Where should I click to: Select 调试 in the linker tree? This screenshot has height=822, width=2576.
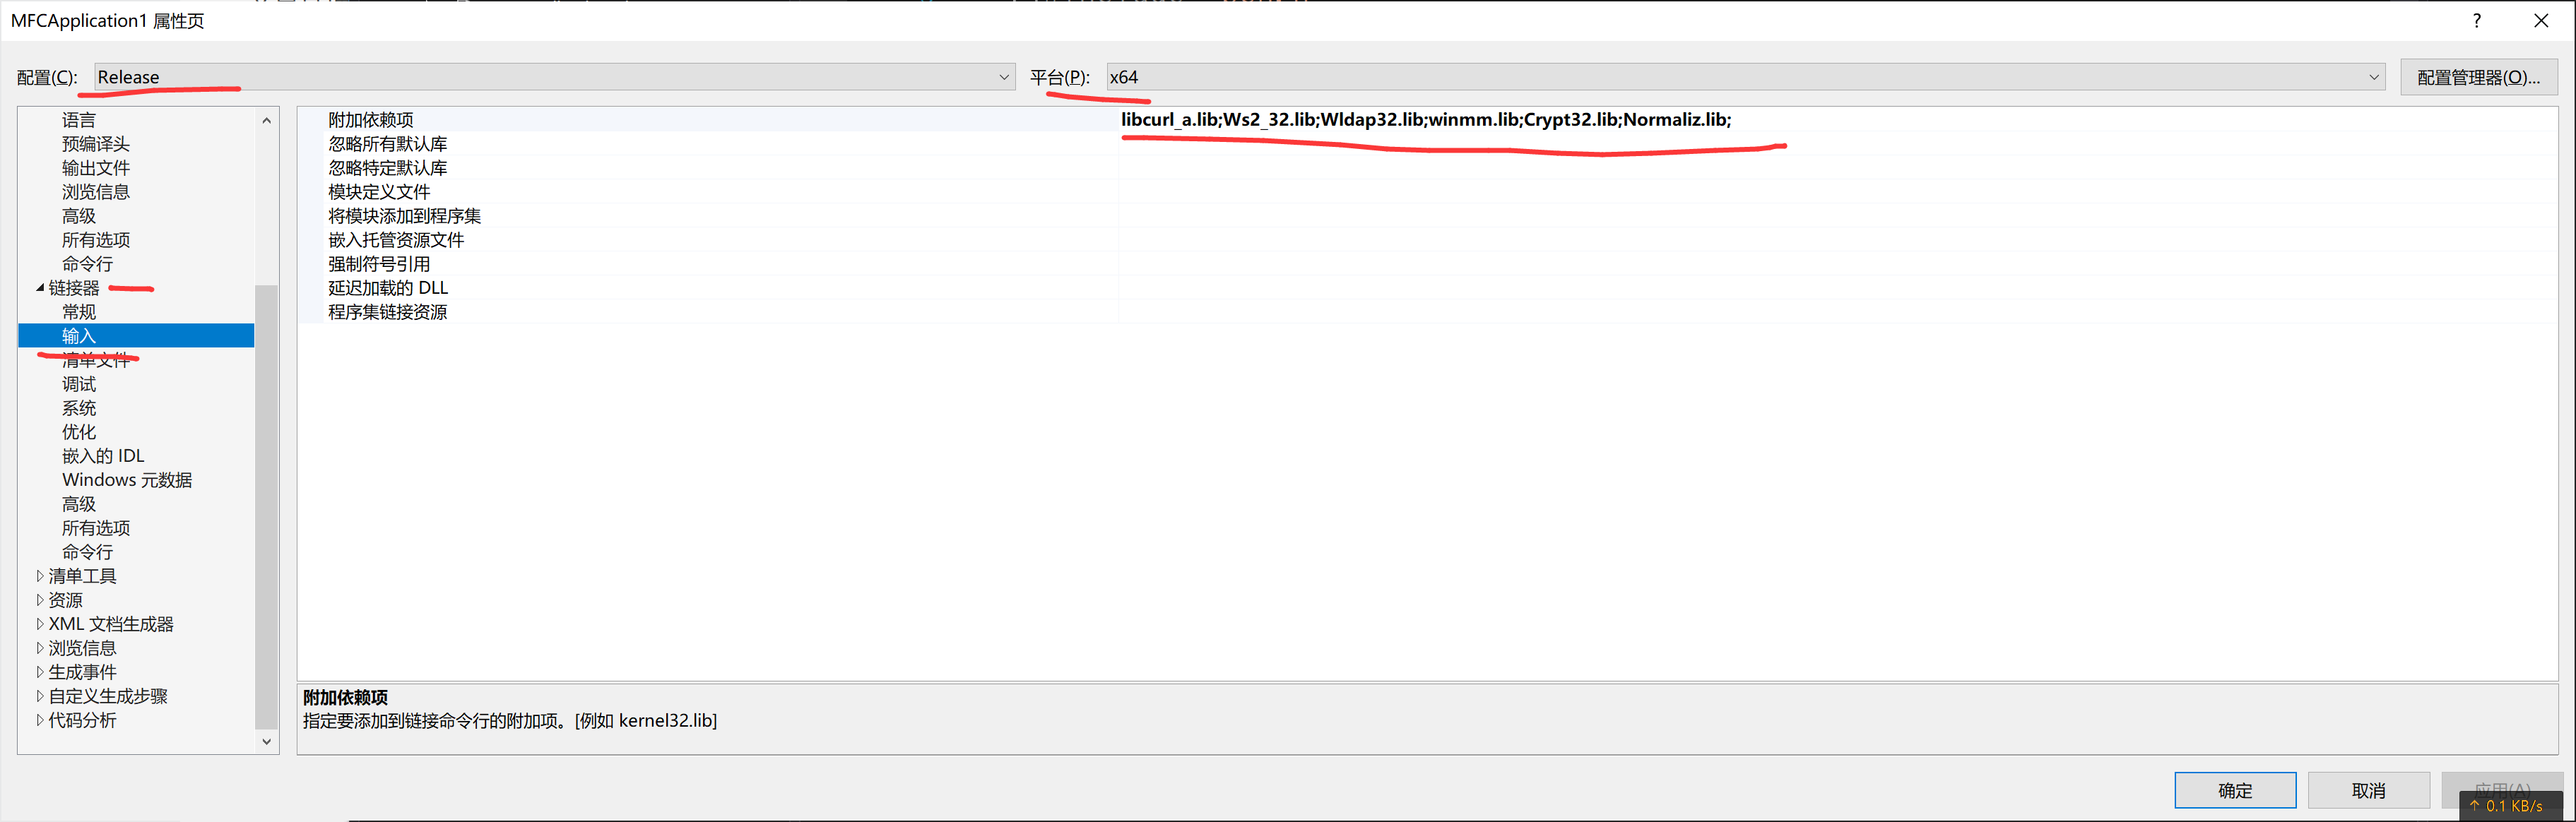click(79, 384)
